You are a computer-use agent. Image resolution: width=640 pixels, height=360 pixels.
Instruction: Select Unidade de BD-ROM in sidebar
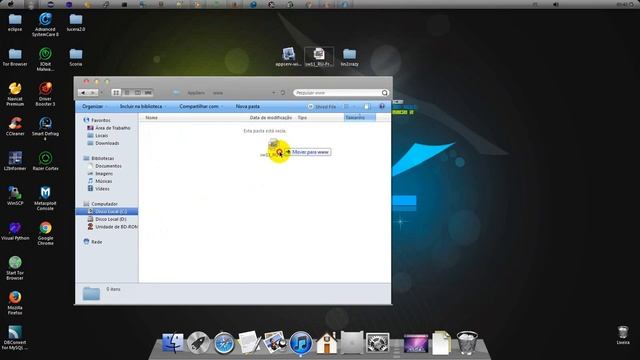pos(112,227)
